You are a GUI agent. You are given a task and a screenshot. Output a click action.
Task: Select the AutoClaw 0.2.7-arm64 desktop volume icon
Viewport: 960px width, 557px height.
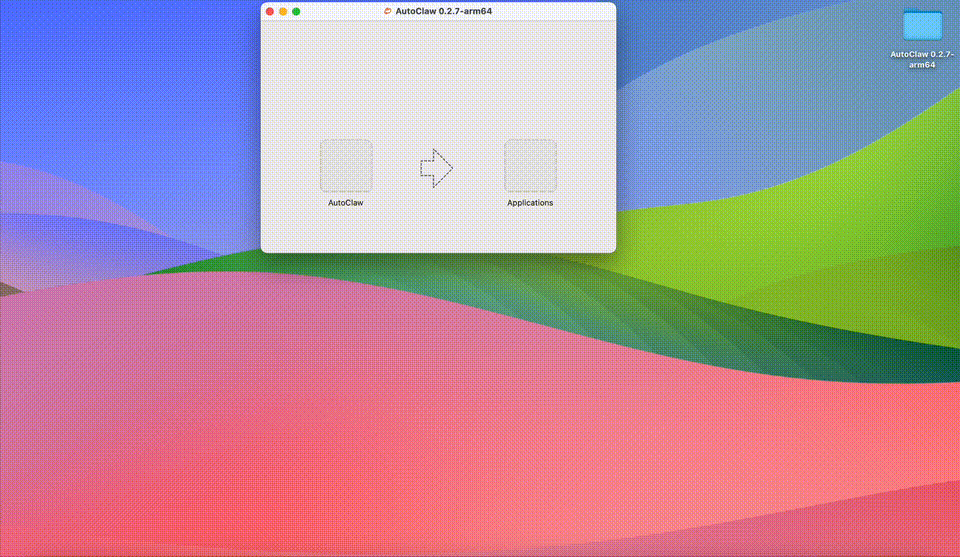[922, 26]
